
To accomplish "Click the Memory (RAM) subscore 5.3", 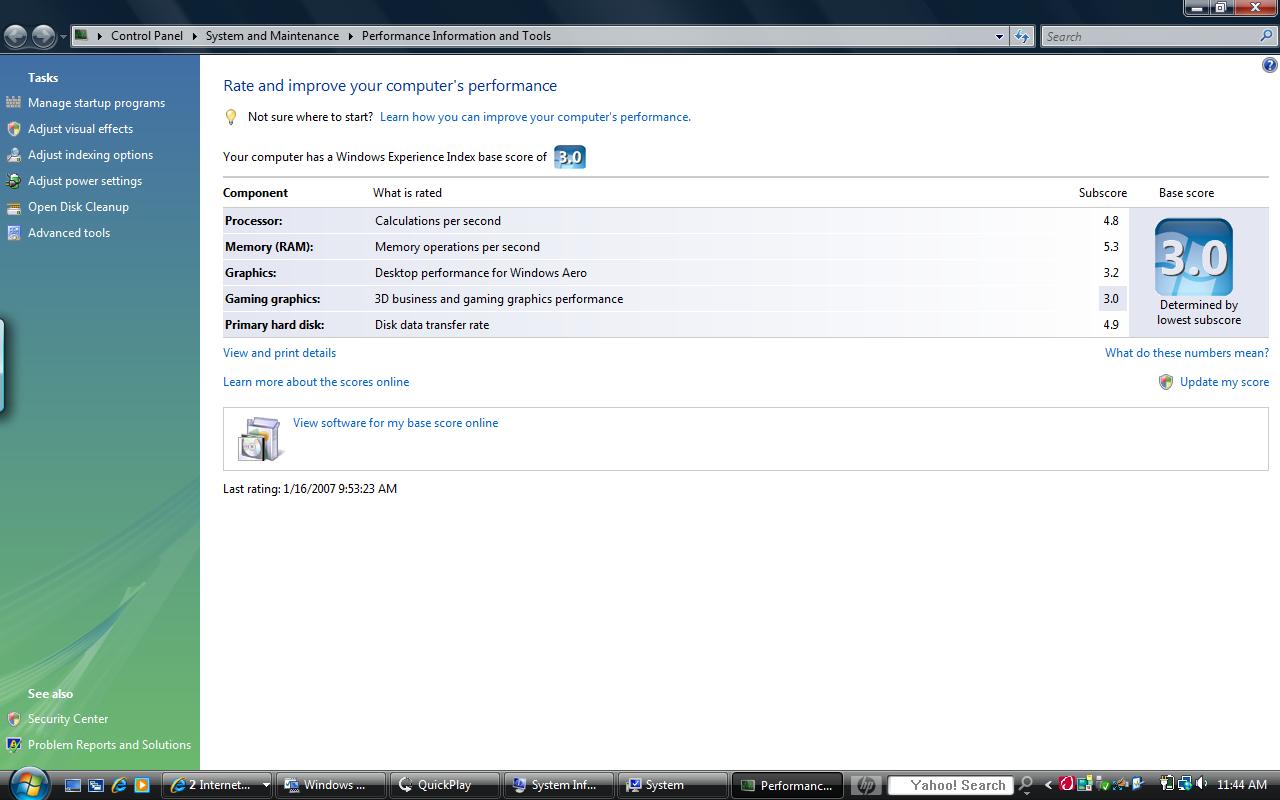I will [1111, 247].
